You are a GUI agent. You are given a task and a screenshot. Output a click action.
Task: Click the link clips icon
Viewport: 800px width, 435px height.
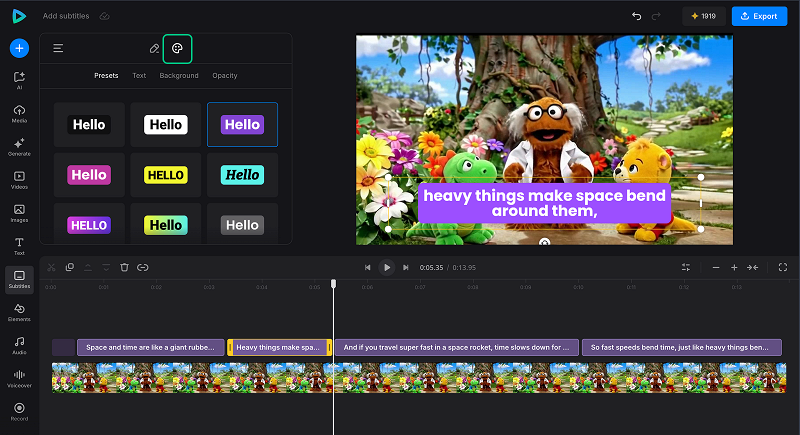(143, 267)
